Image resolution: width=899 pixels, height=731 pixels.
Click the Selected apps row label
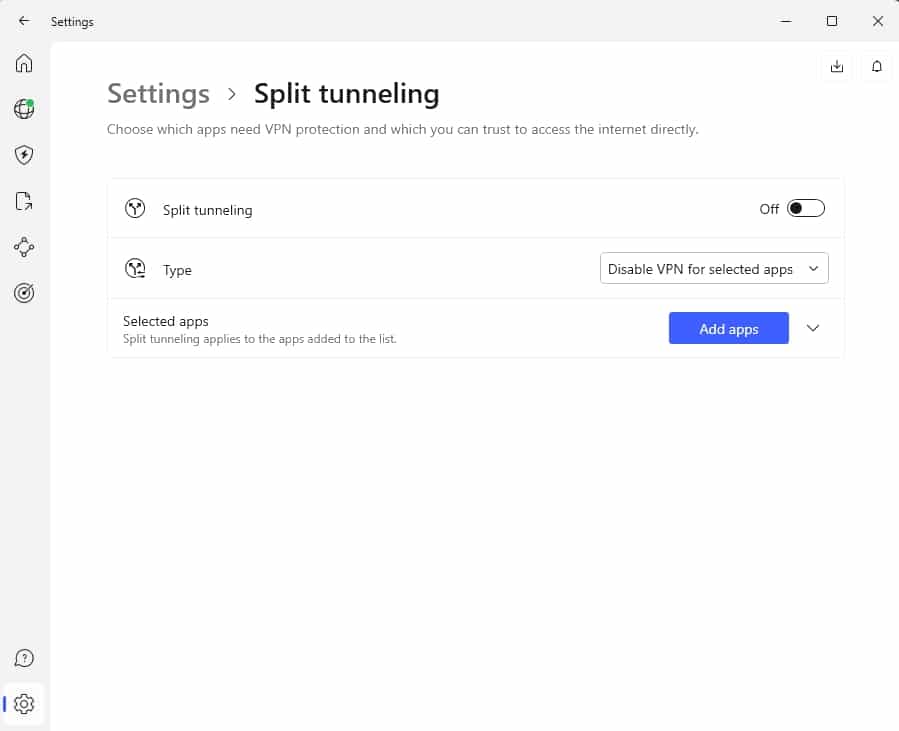166,321
